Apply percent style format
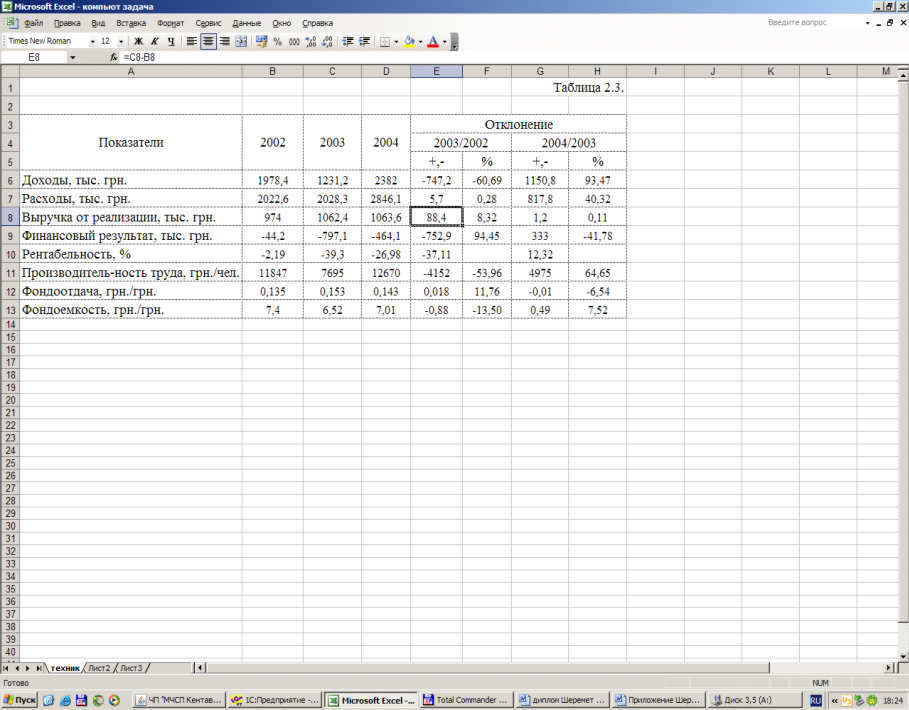 [x=278, y=41]
